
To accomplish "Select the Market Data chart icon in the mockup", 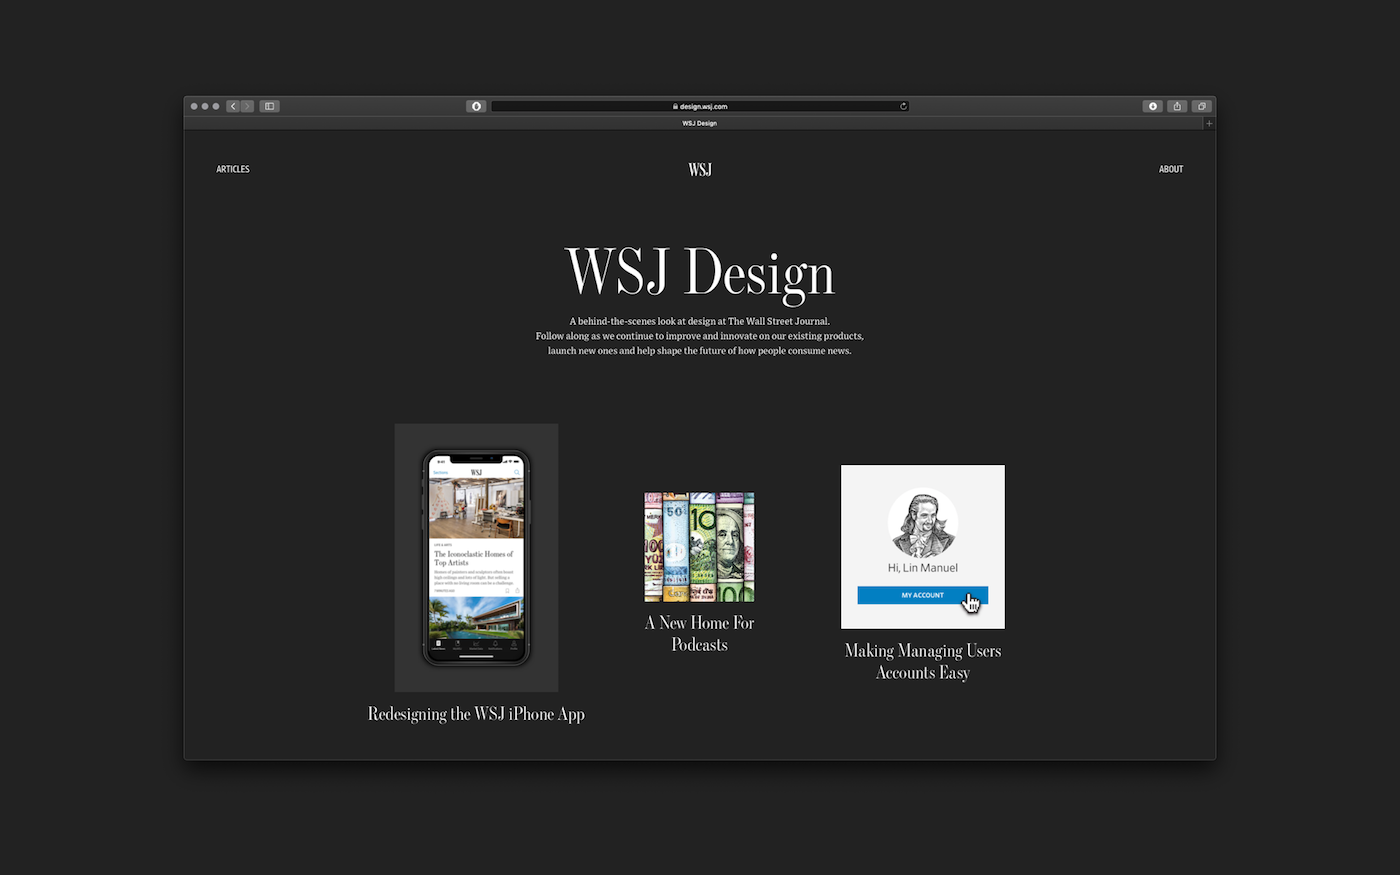I will 477,643.
